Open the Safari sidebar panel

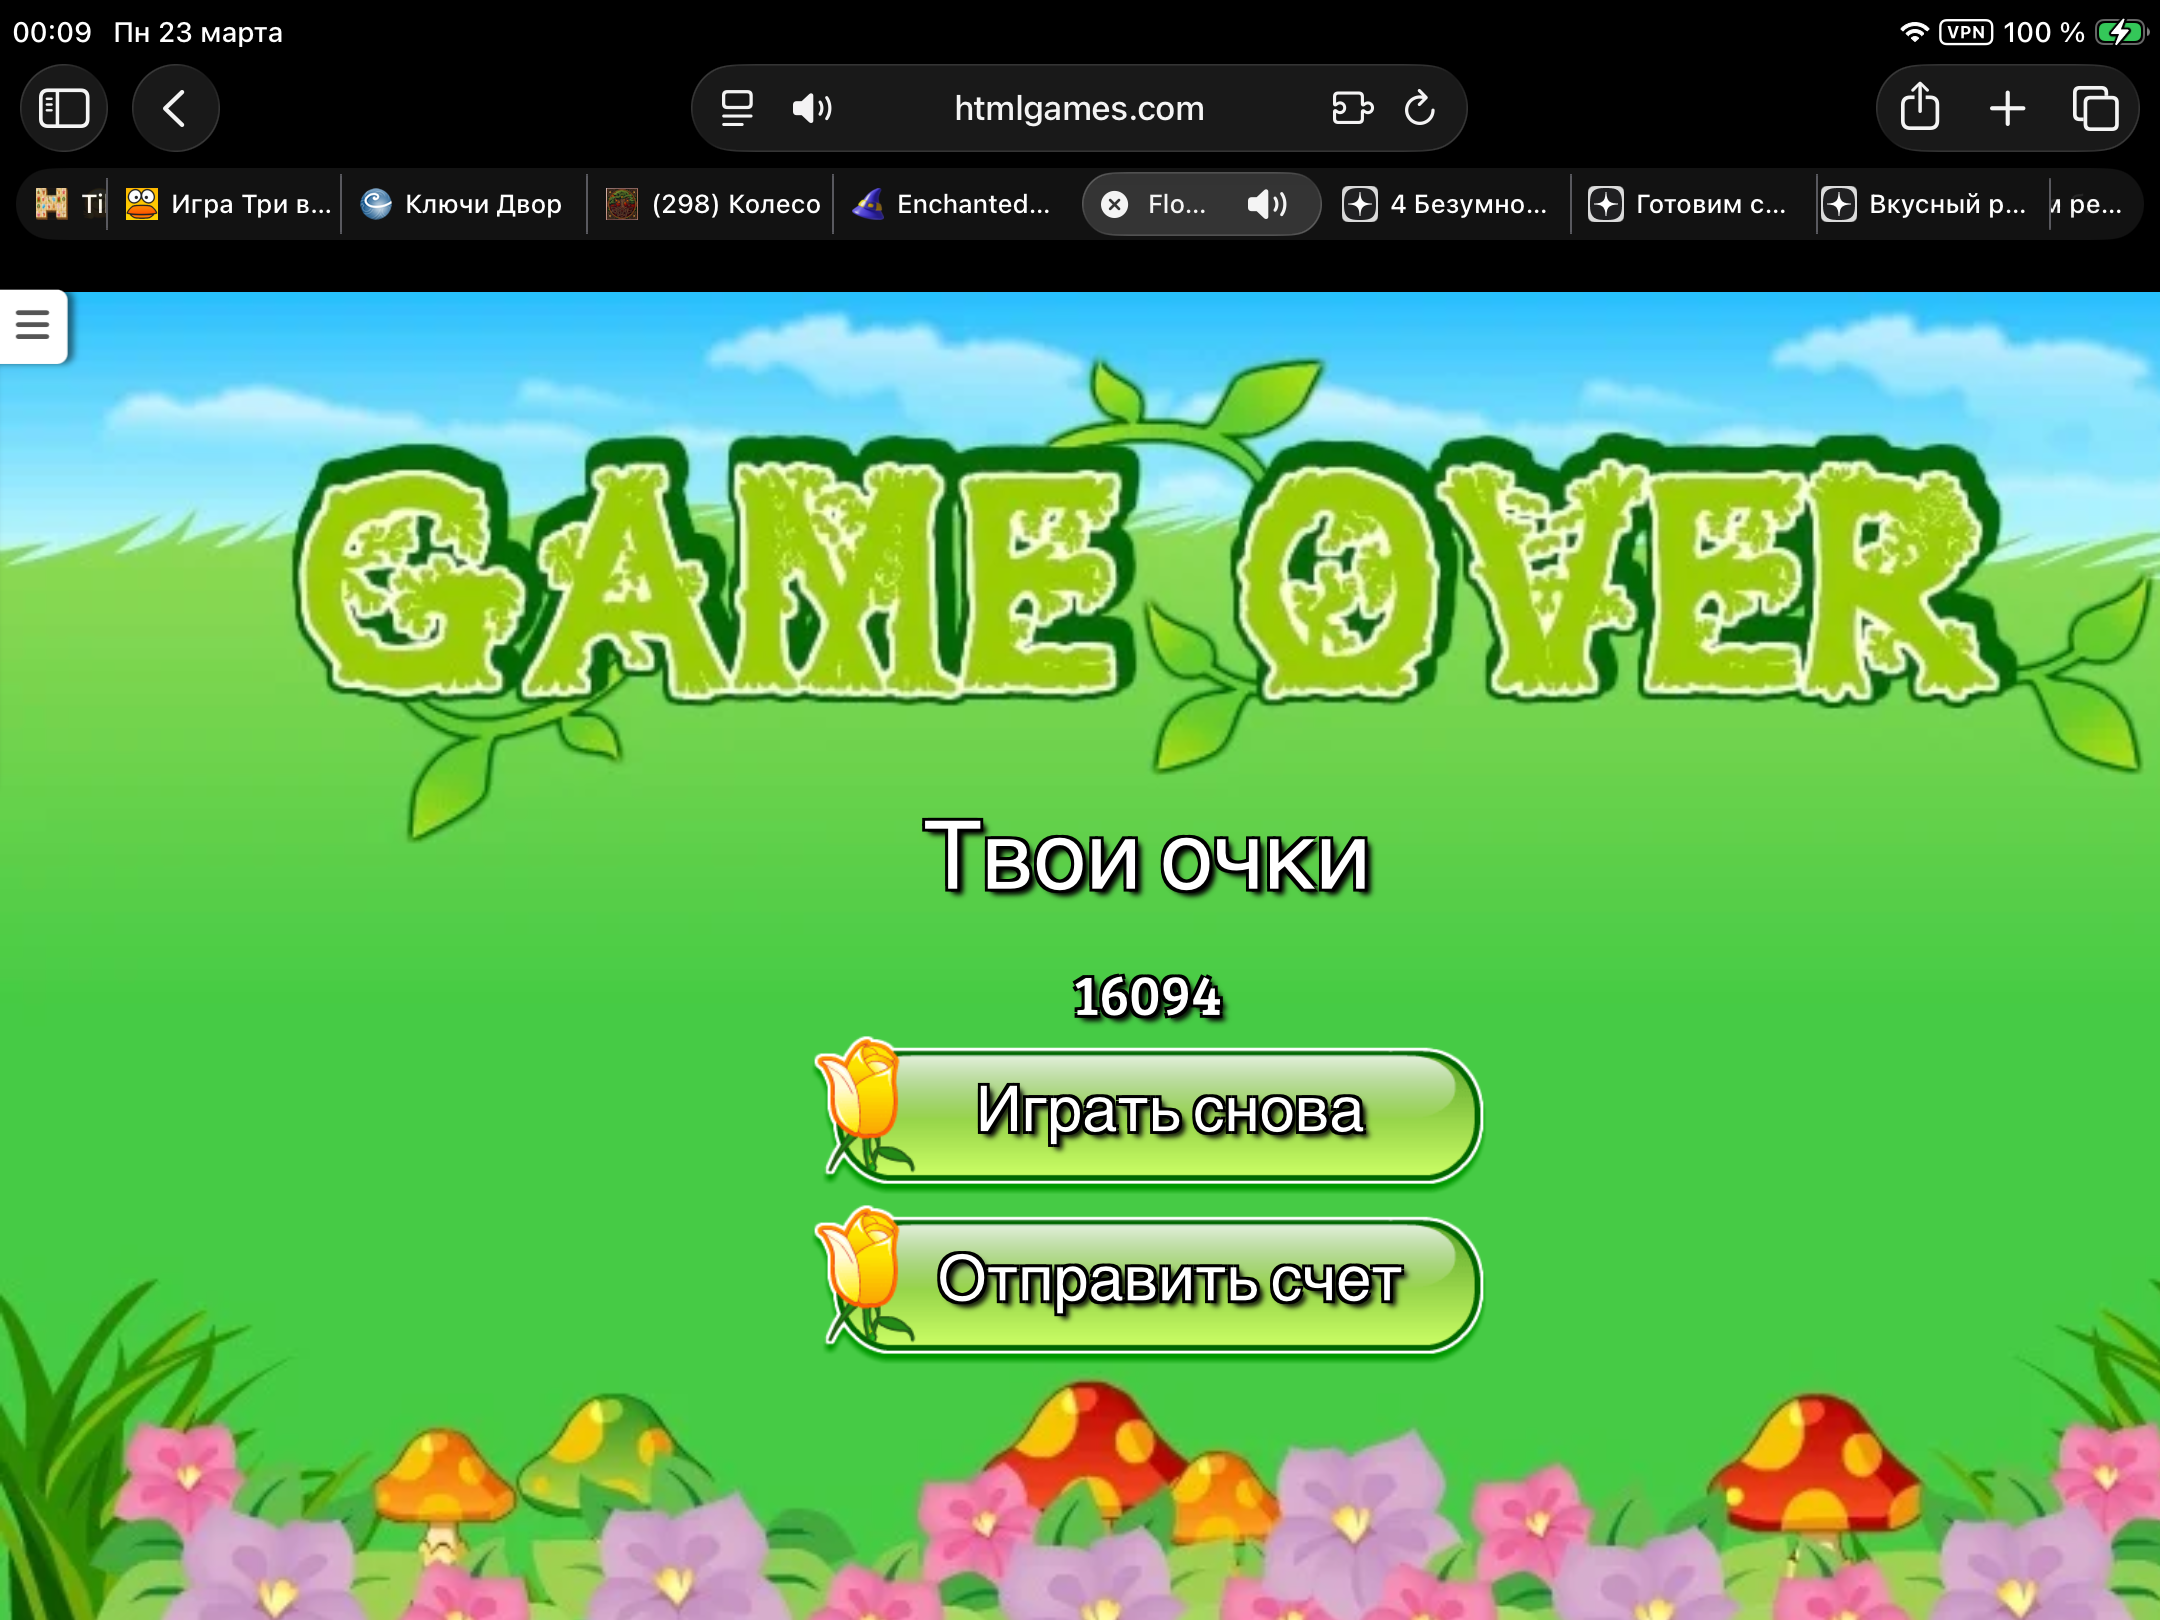(x=64, y=108)
